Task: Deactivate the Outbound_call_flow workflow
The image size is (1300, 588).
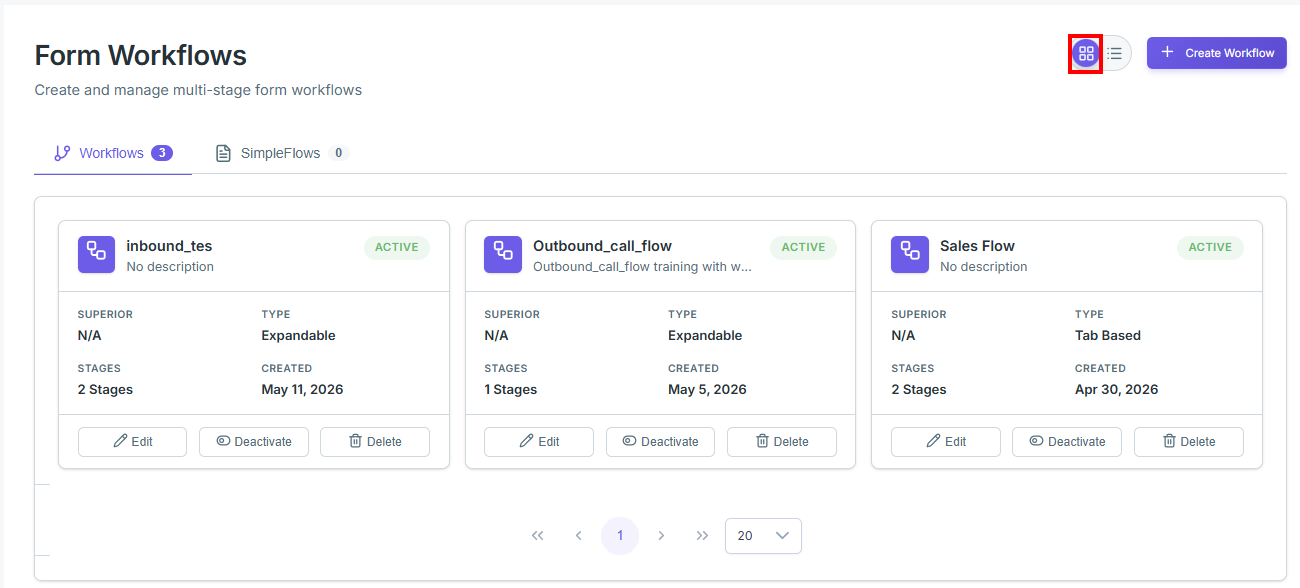Action: [660, 442]
